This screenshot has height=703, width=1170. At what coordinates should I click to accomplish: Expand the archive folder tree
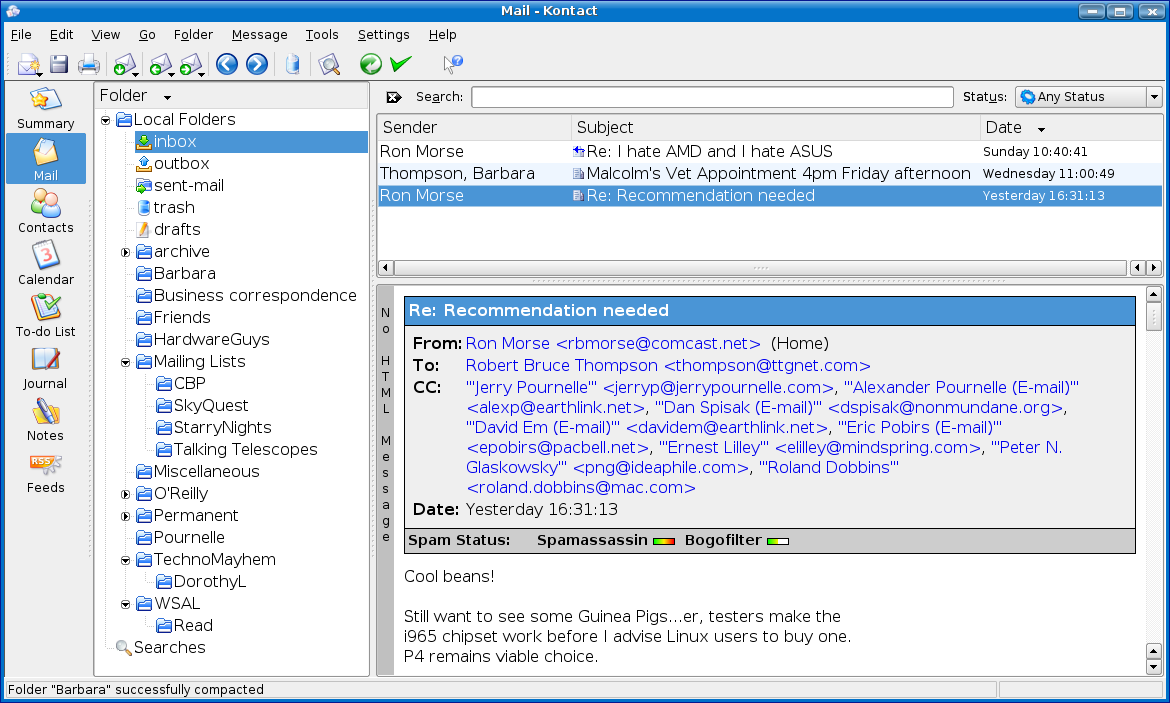coord(126,252)
